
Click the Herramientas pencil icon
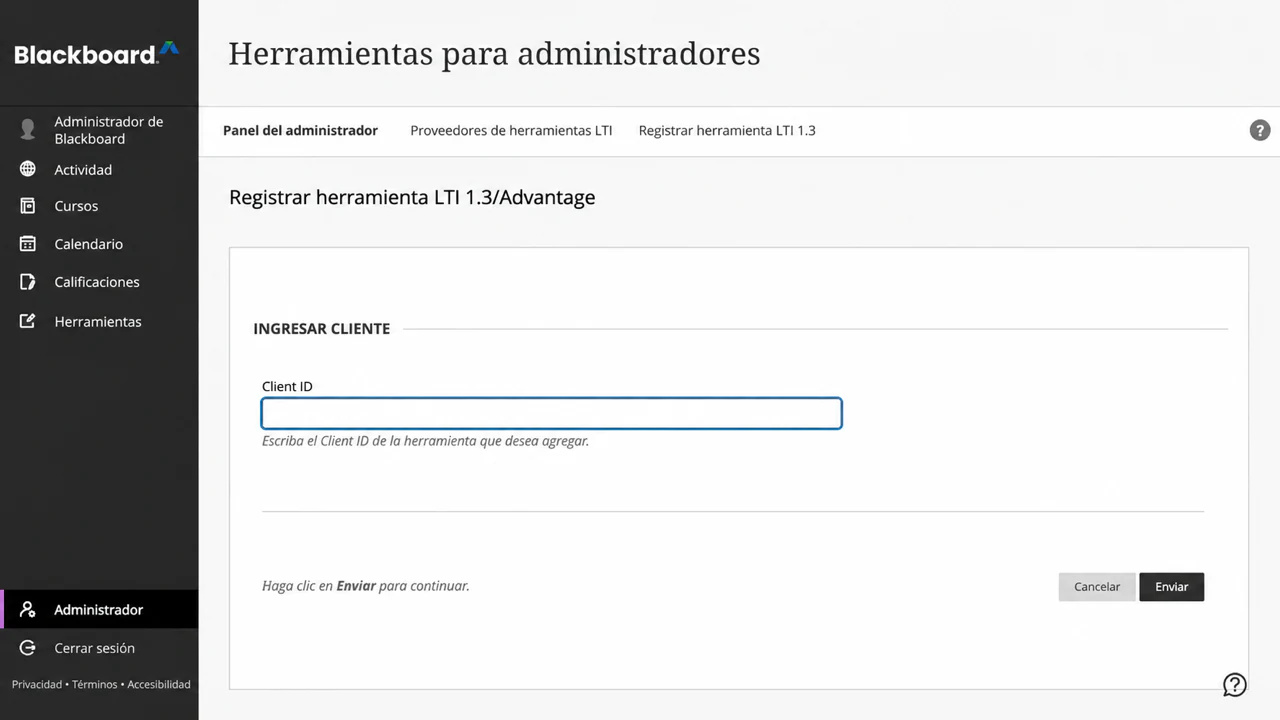point(28,321)
